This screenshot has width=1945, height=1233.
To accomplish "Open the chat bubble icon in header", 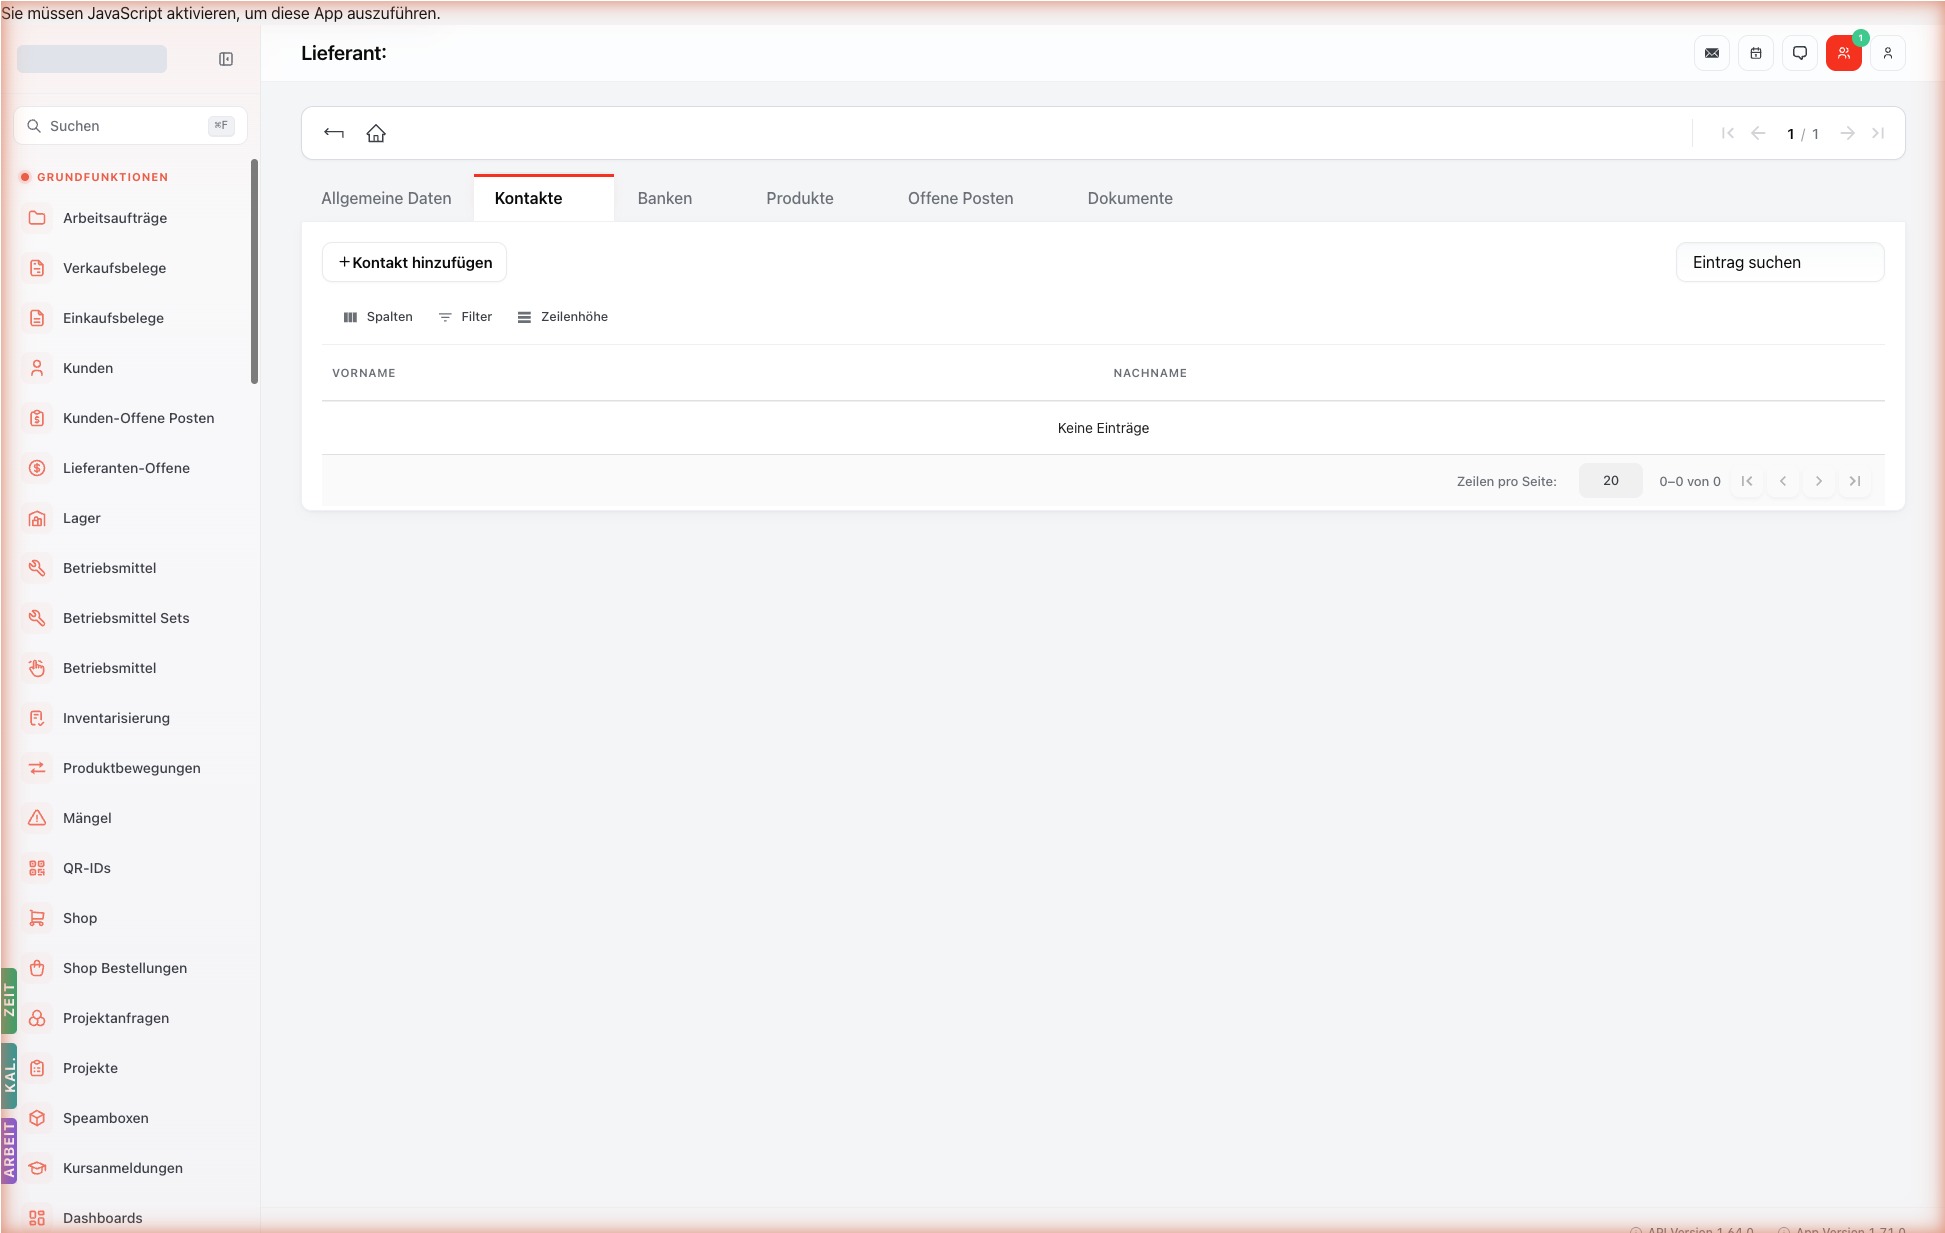I will point(1800,53).
